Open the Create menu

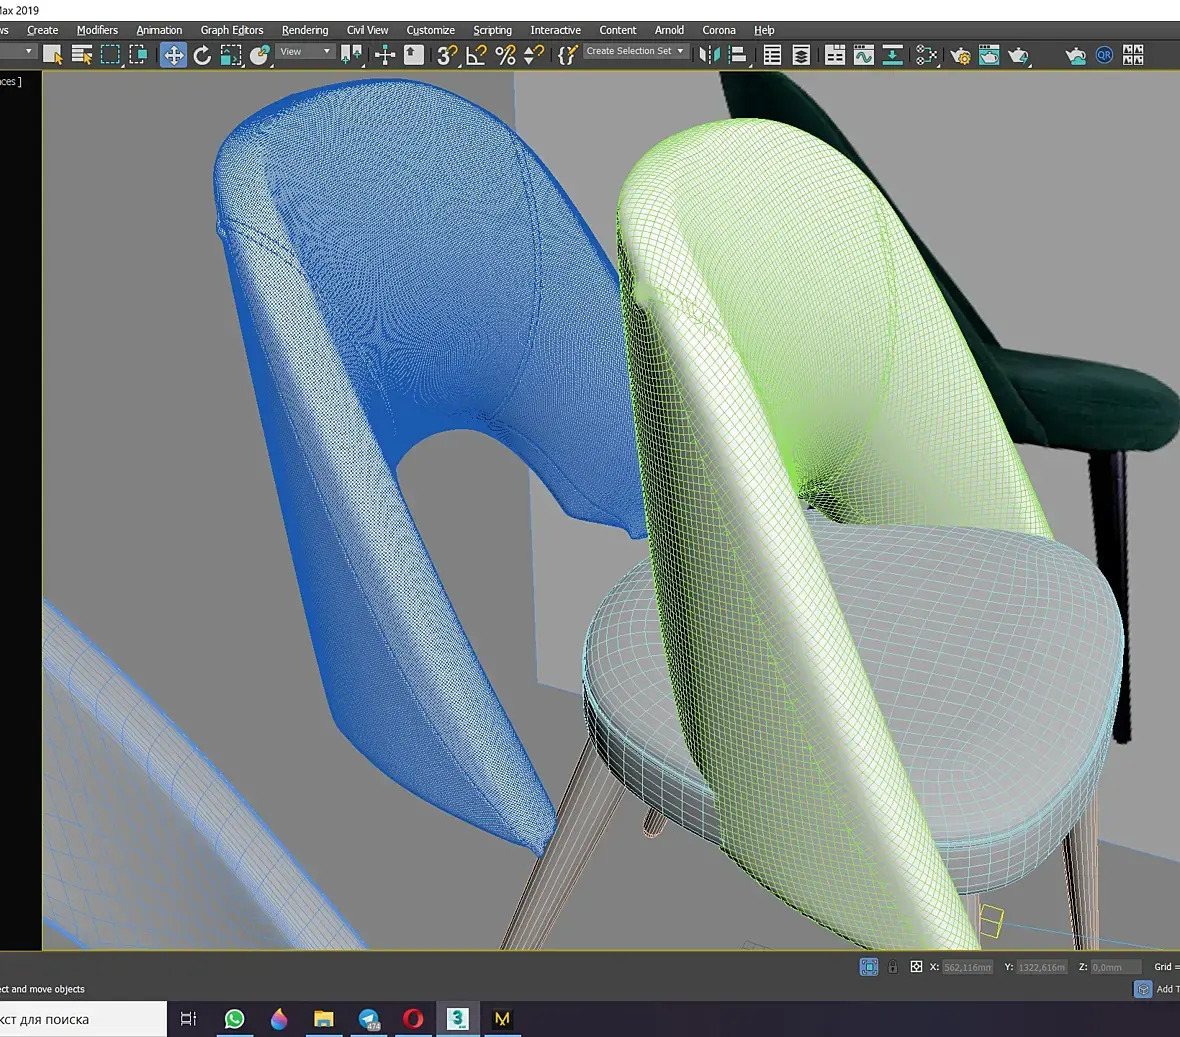click(x=42, y=30)
